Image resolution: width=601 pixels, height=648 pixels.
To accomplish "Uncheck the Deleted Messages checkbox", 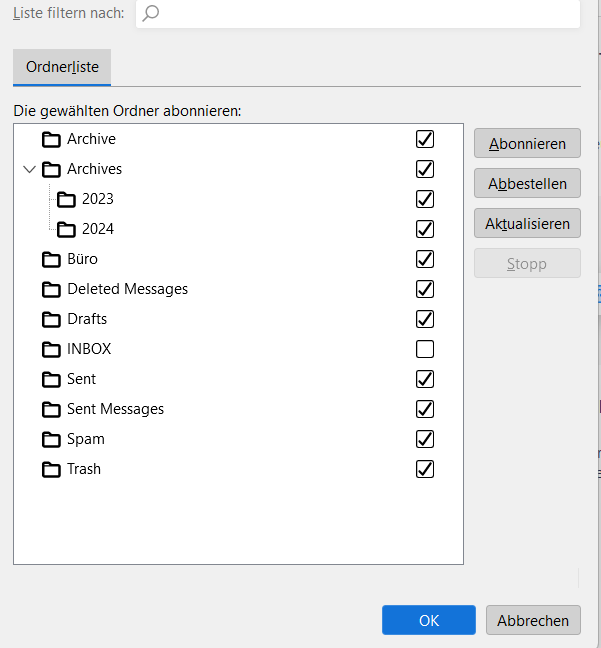I will 425,289.
